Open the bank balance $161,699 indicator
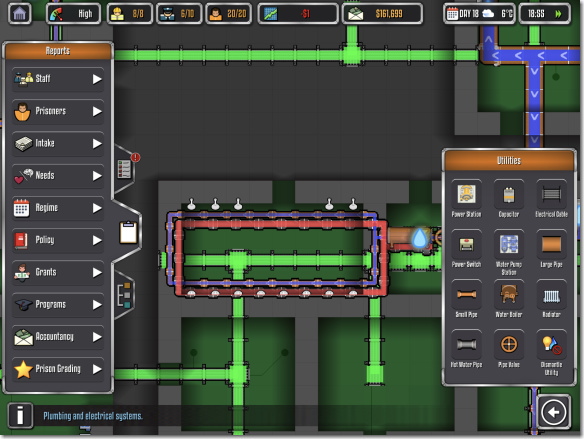 point(382,14)
